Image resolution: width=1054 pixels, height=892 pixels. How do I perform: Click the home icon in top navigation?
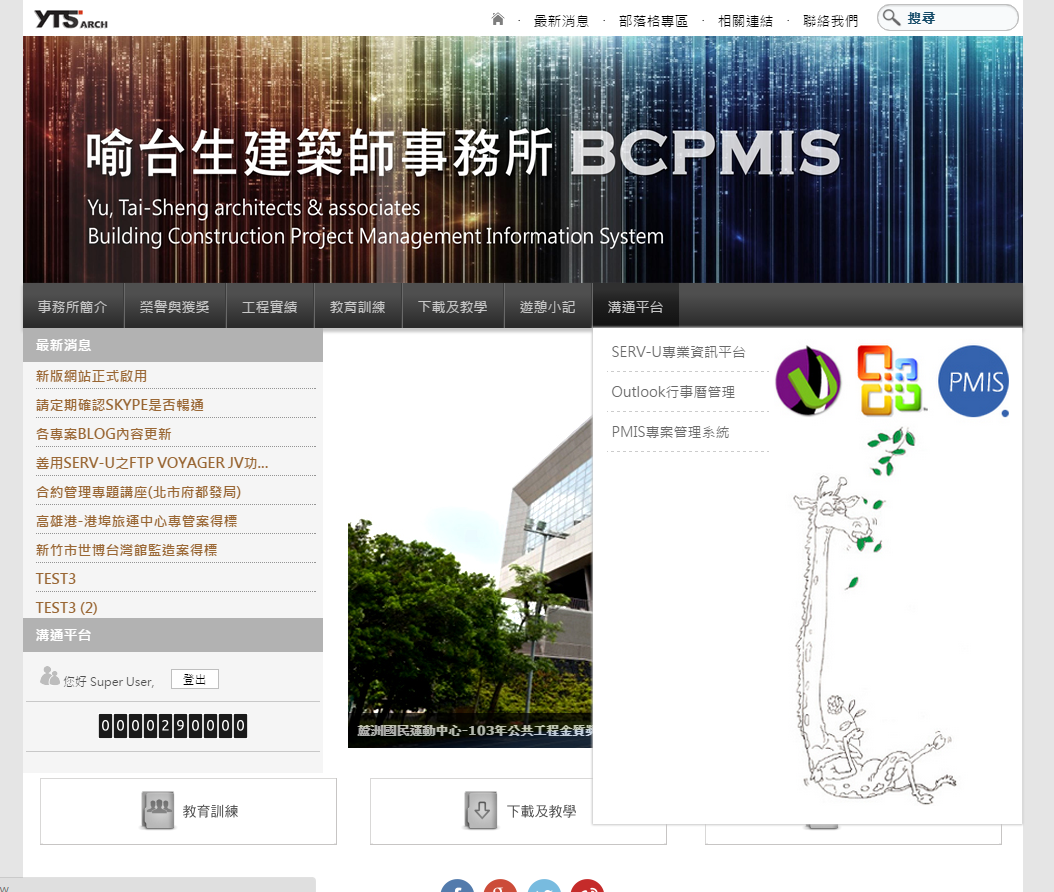coord(498,19)
